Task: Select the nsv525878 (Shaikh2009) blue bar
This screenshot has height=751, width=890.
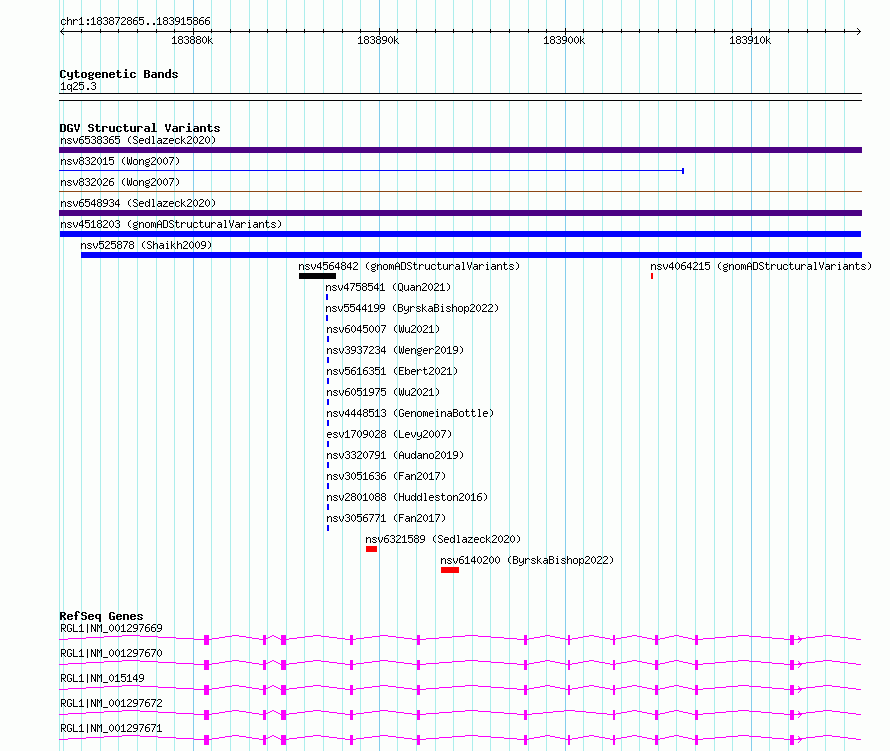Action: click(x=471, y=255)
